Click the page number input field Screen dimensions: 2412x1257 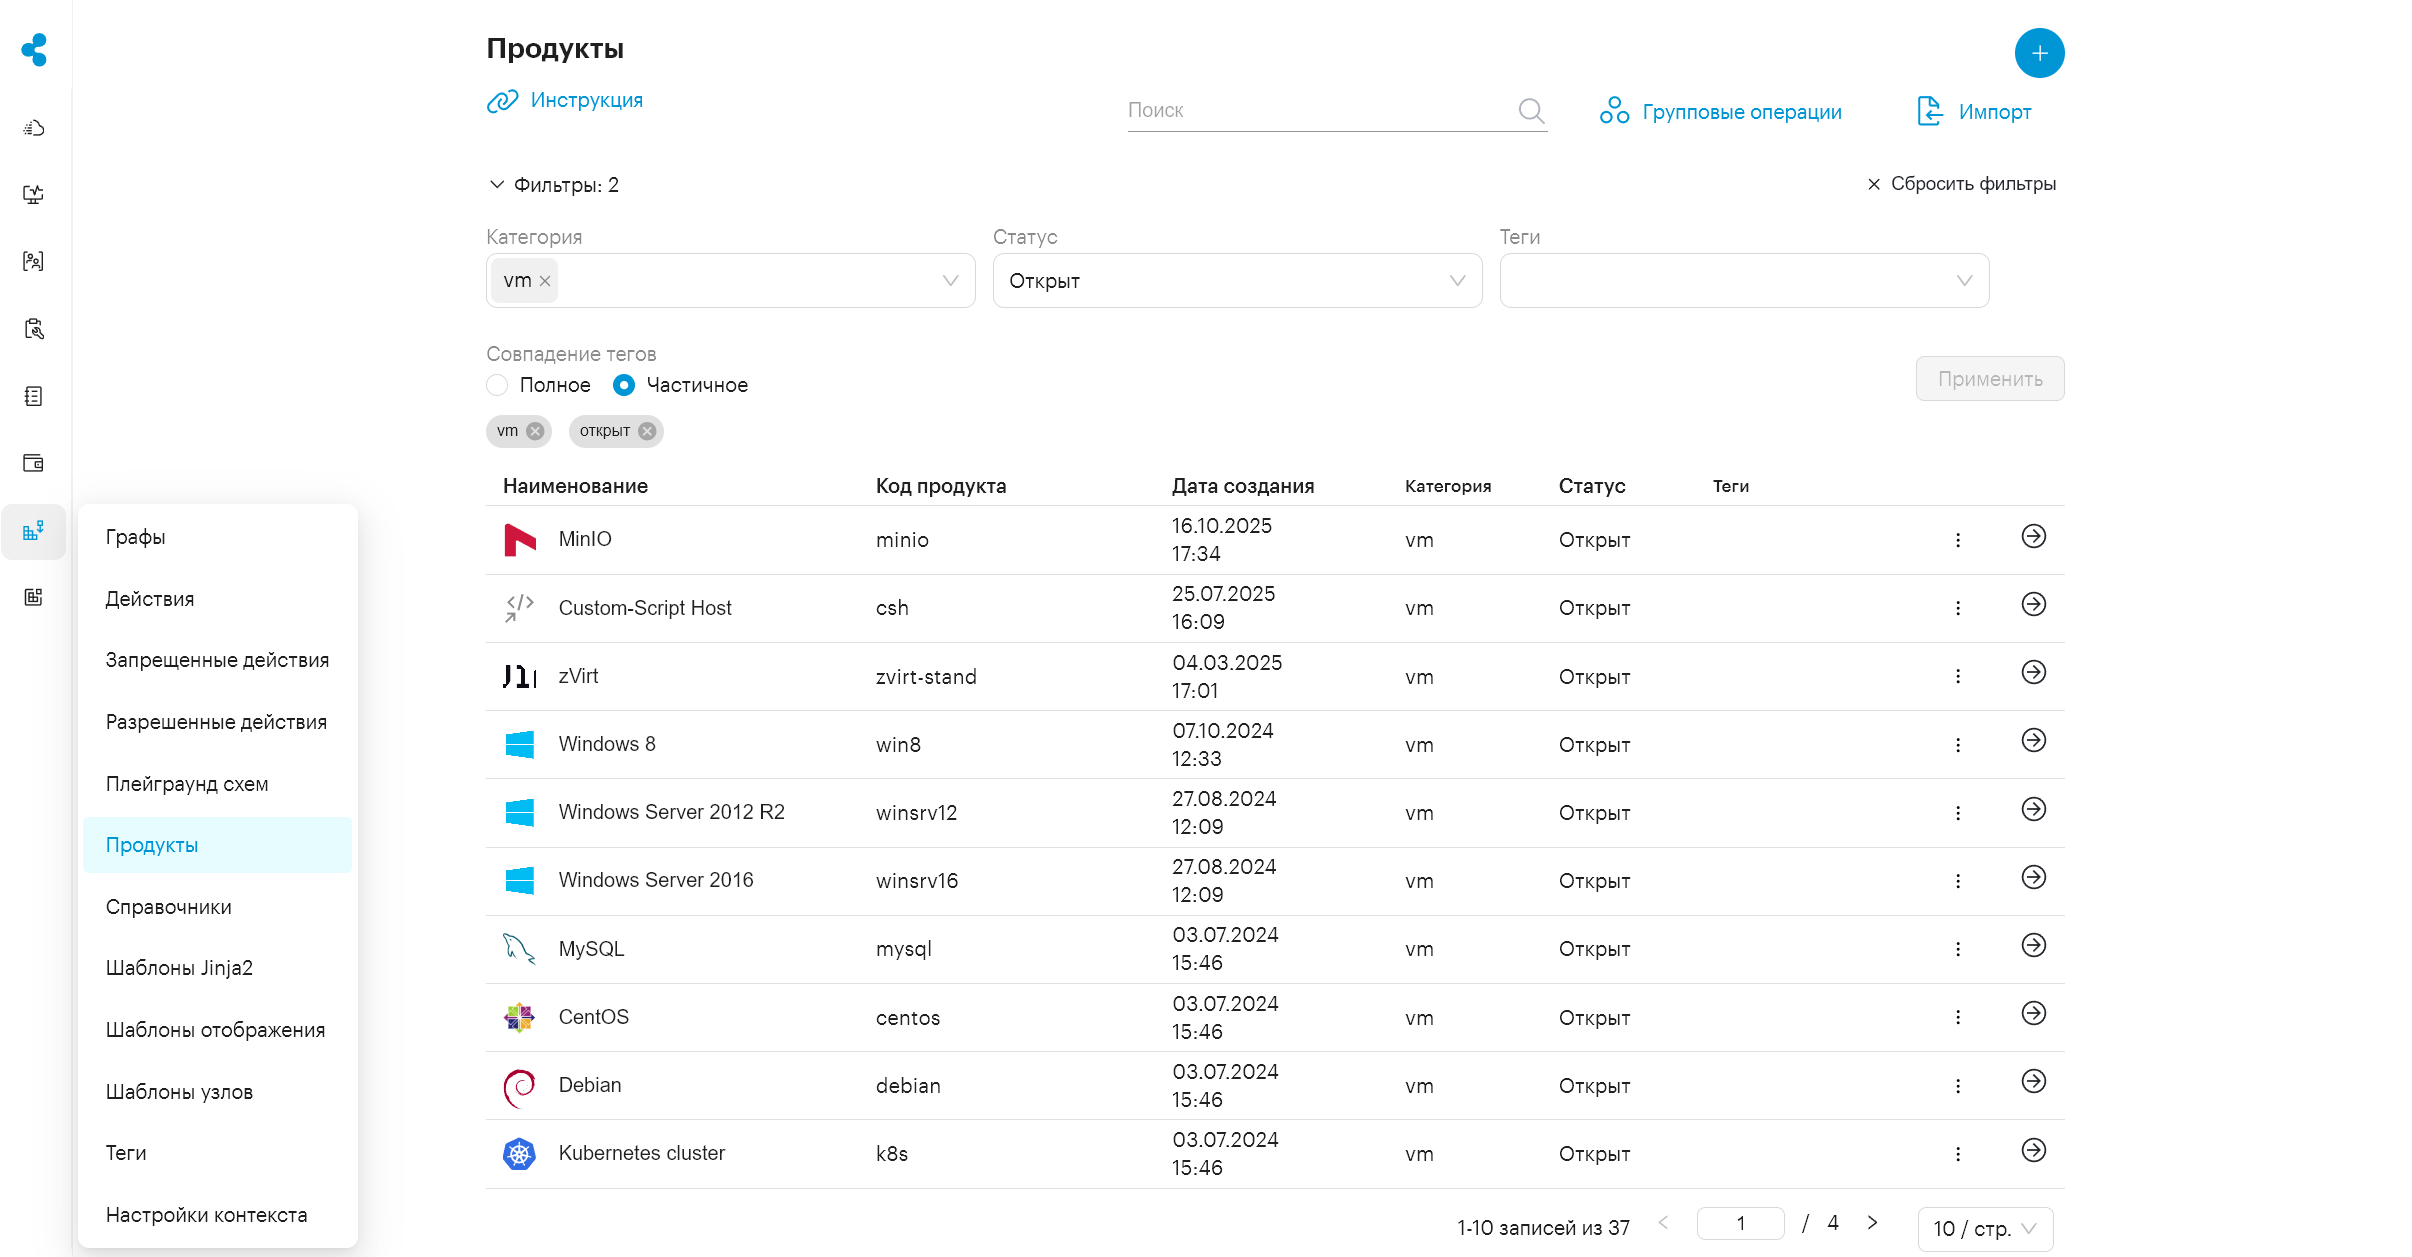[1741, 1223]
